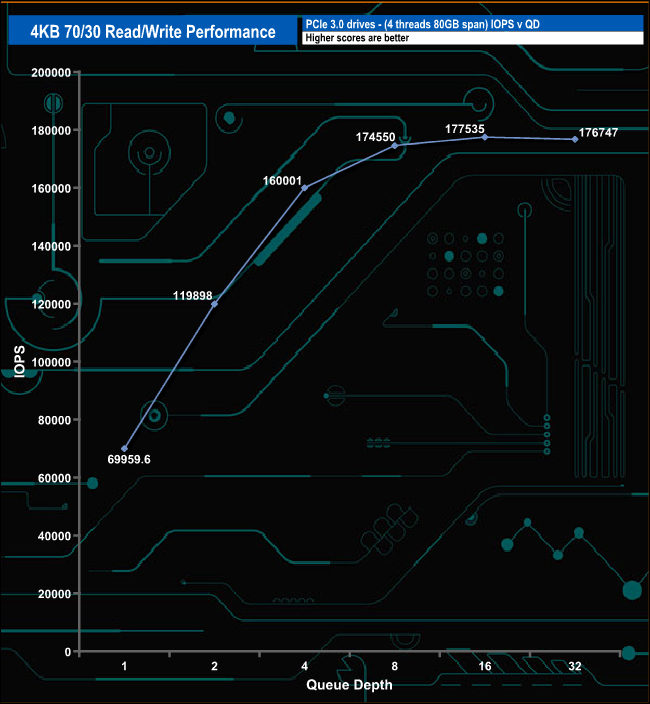Click the 100000 y-axis label
650x704 pixels.
click(51, 362)
